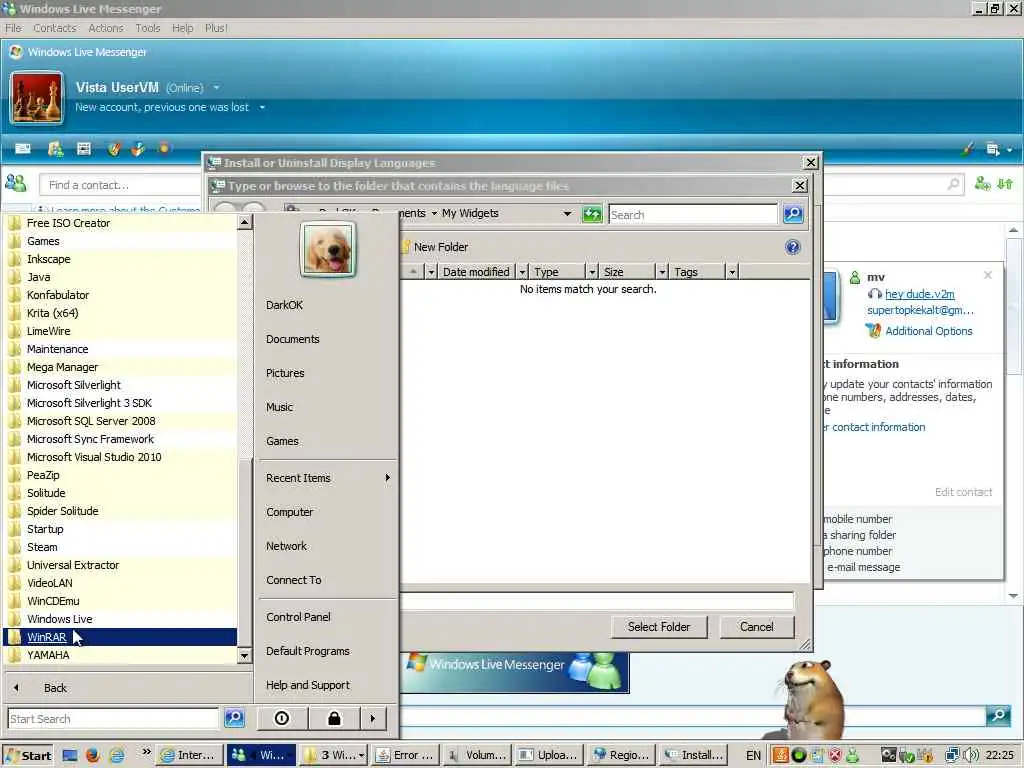Click the Start button on taskbar
Screen dimensions: 1024x768
coord(27,756)
